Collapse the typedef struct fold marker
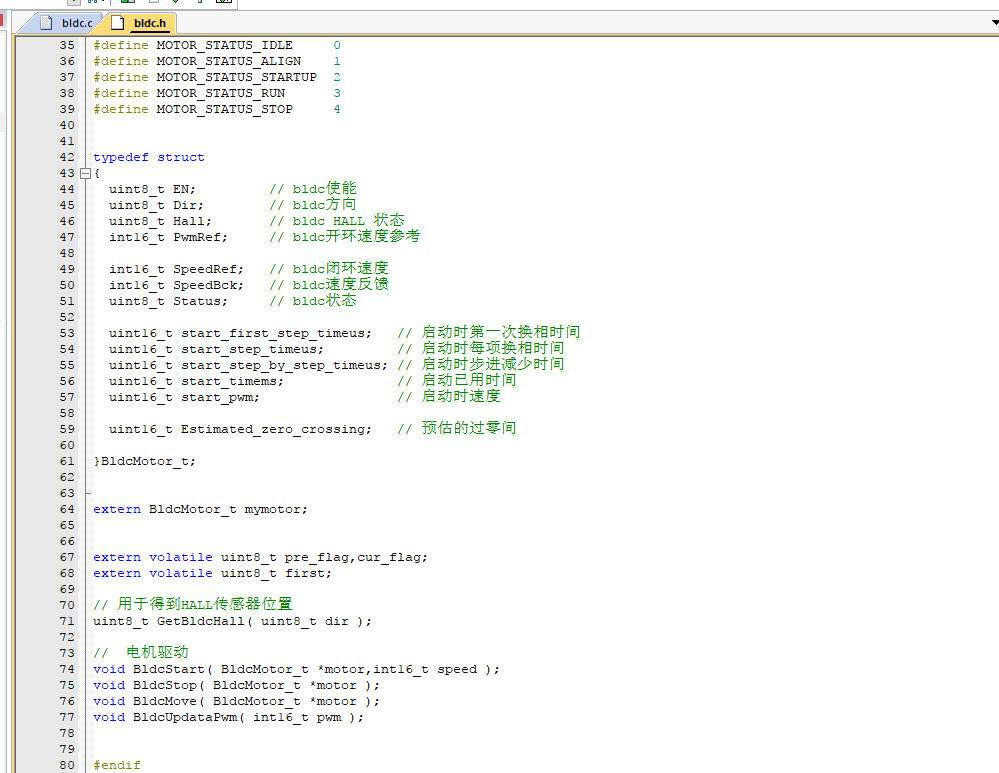This screenshot has height=773, width=999. [x=85, y=173]
